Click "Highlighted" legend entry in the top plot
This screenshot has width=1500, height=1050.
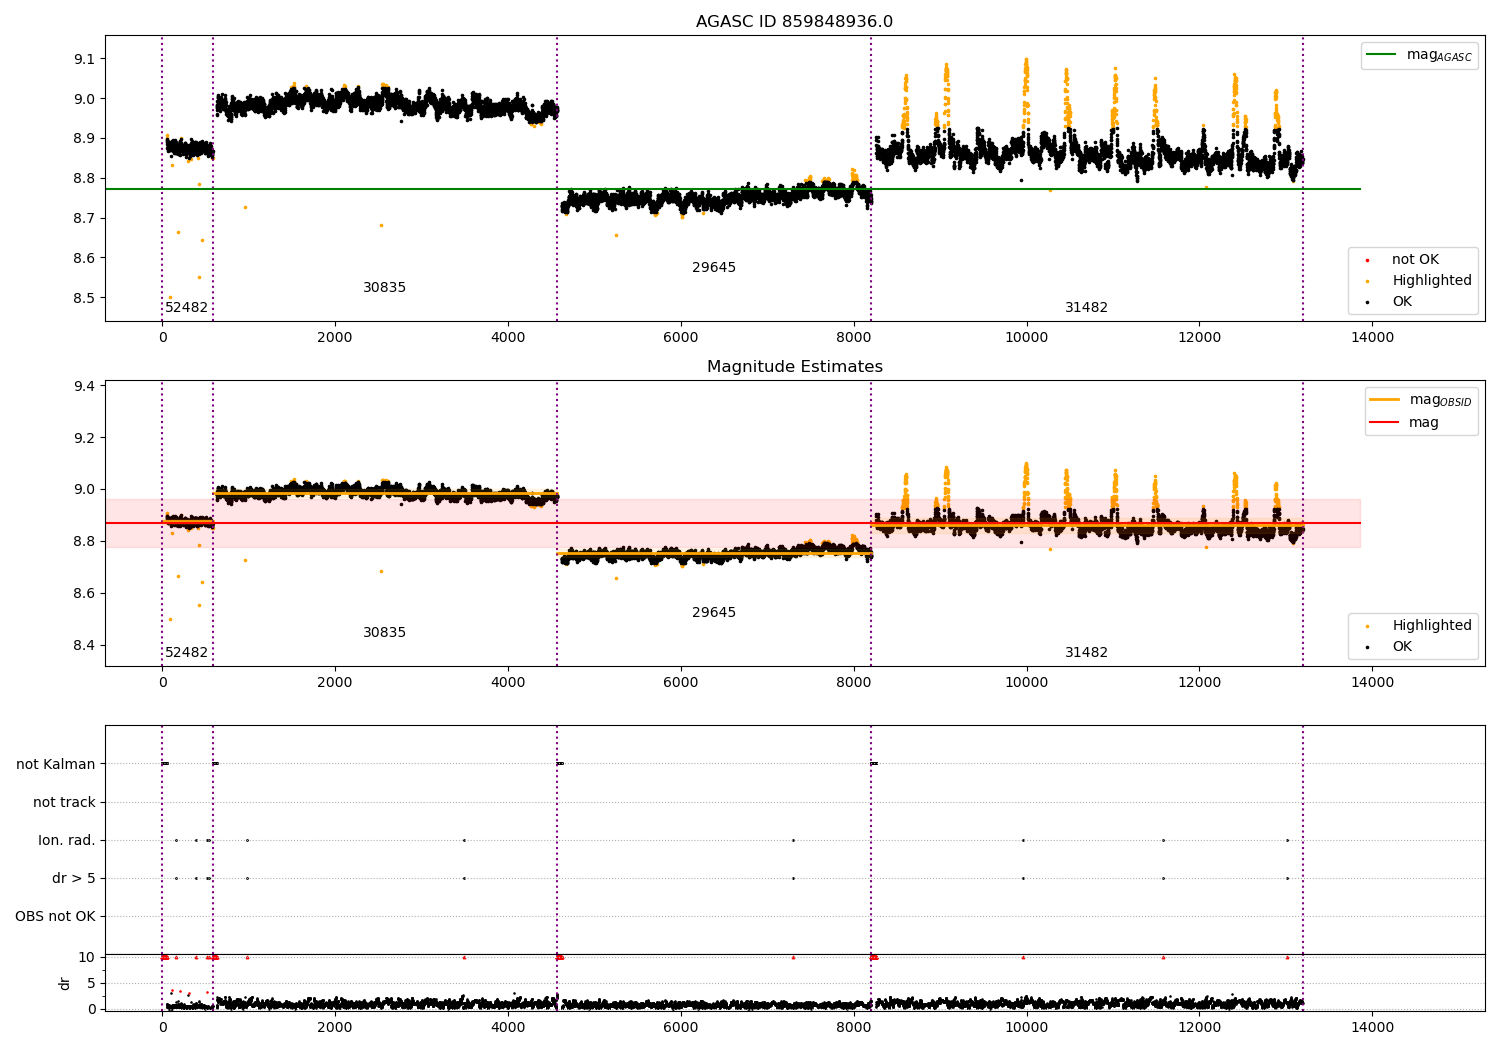click(1419, 280)
